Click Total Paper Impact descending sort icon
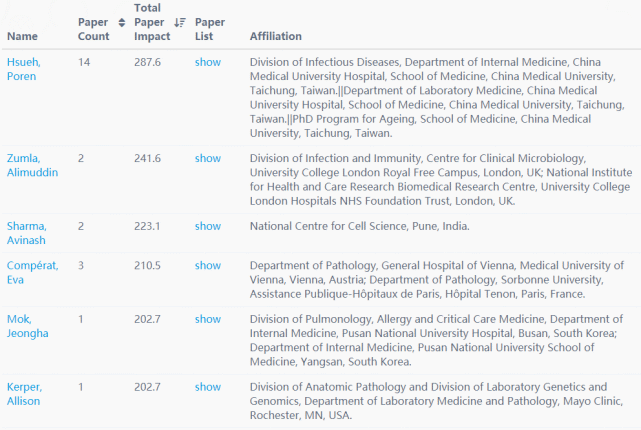Image resolution: width=641 pixels, height=430 pixels. [x=180, y=22]
